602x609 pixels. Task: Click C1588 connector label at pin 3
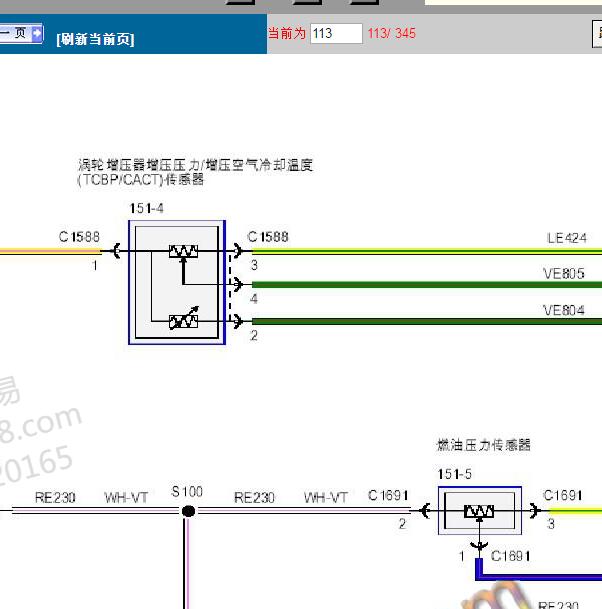click(x=268, y=237)
